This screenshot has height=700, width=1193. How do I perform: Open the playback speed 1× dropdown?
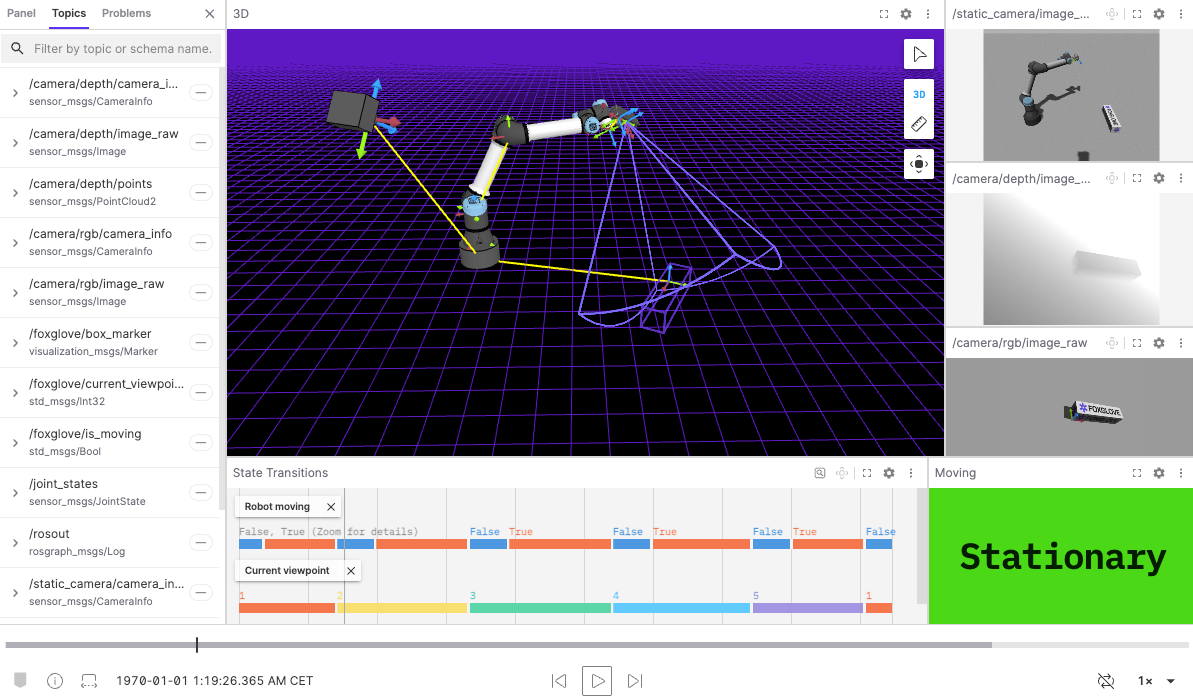1156,681
